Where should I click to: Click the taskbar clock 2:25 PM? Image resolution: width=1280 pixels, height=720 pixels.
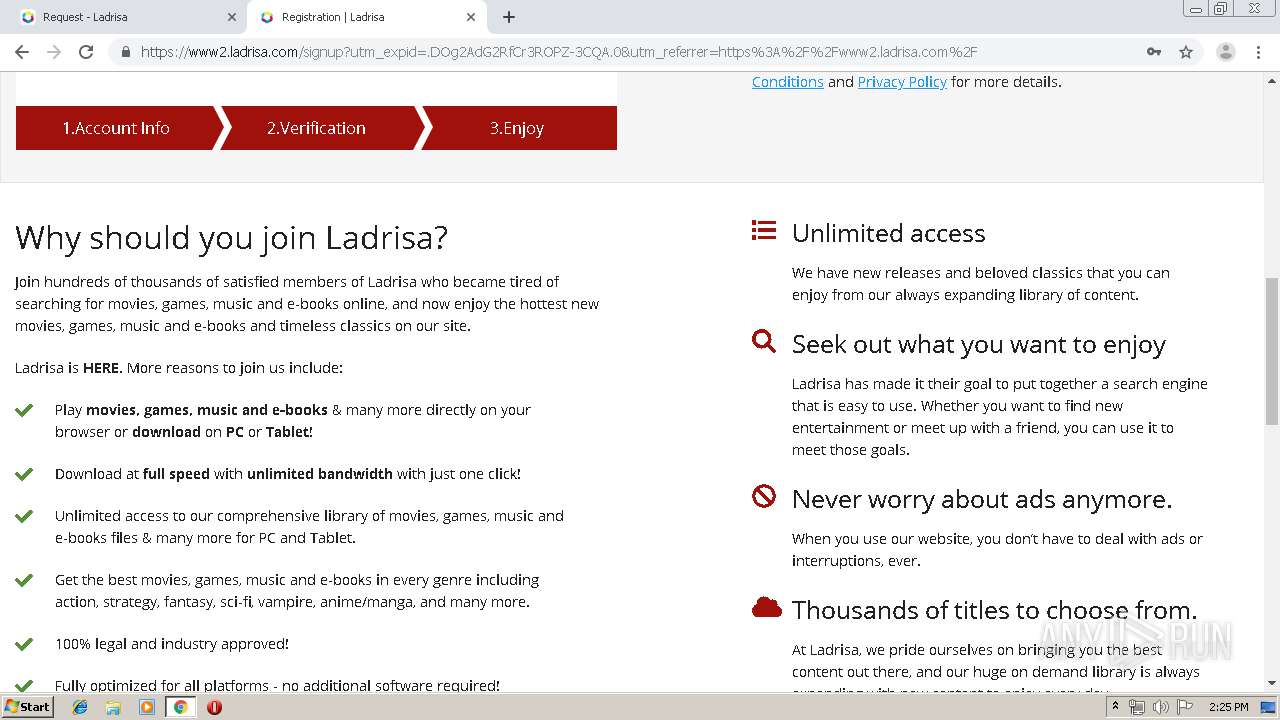point(1229,707)
